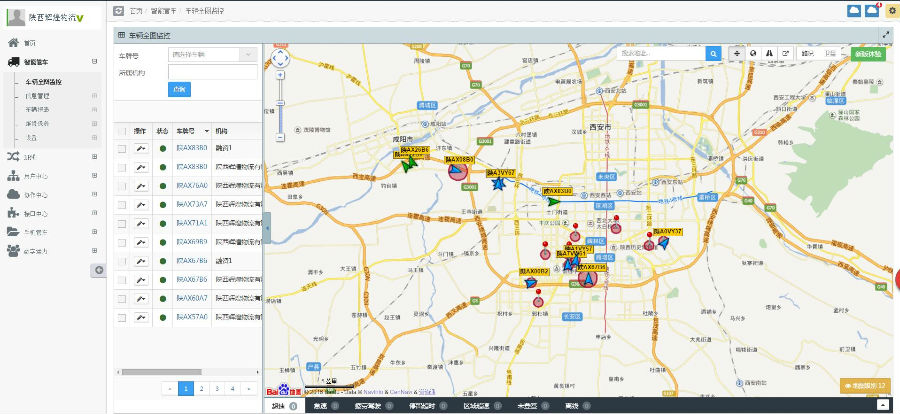
Task: Toggle the road traffic icon in map toolbar
Action: click(769, 53)
